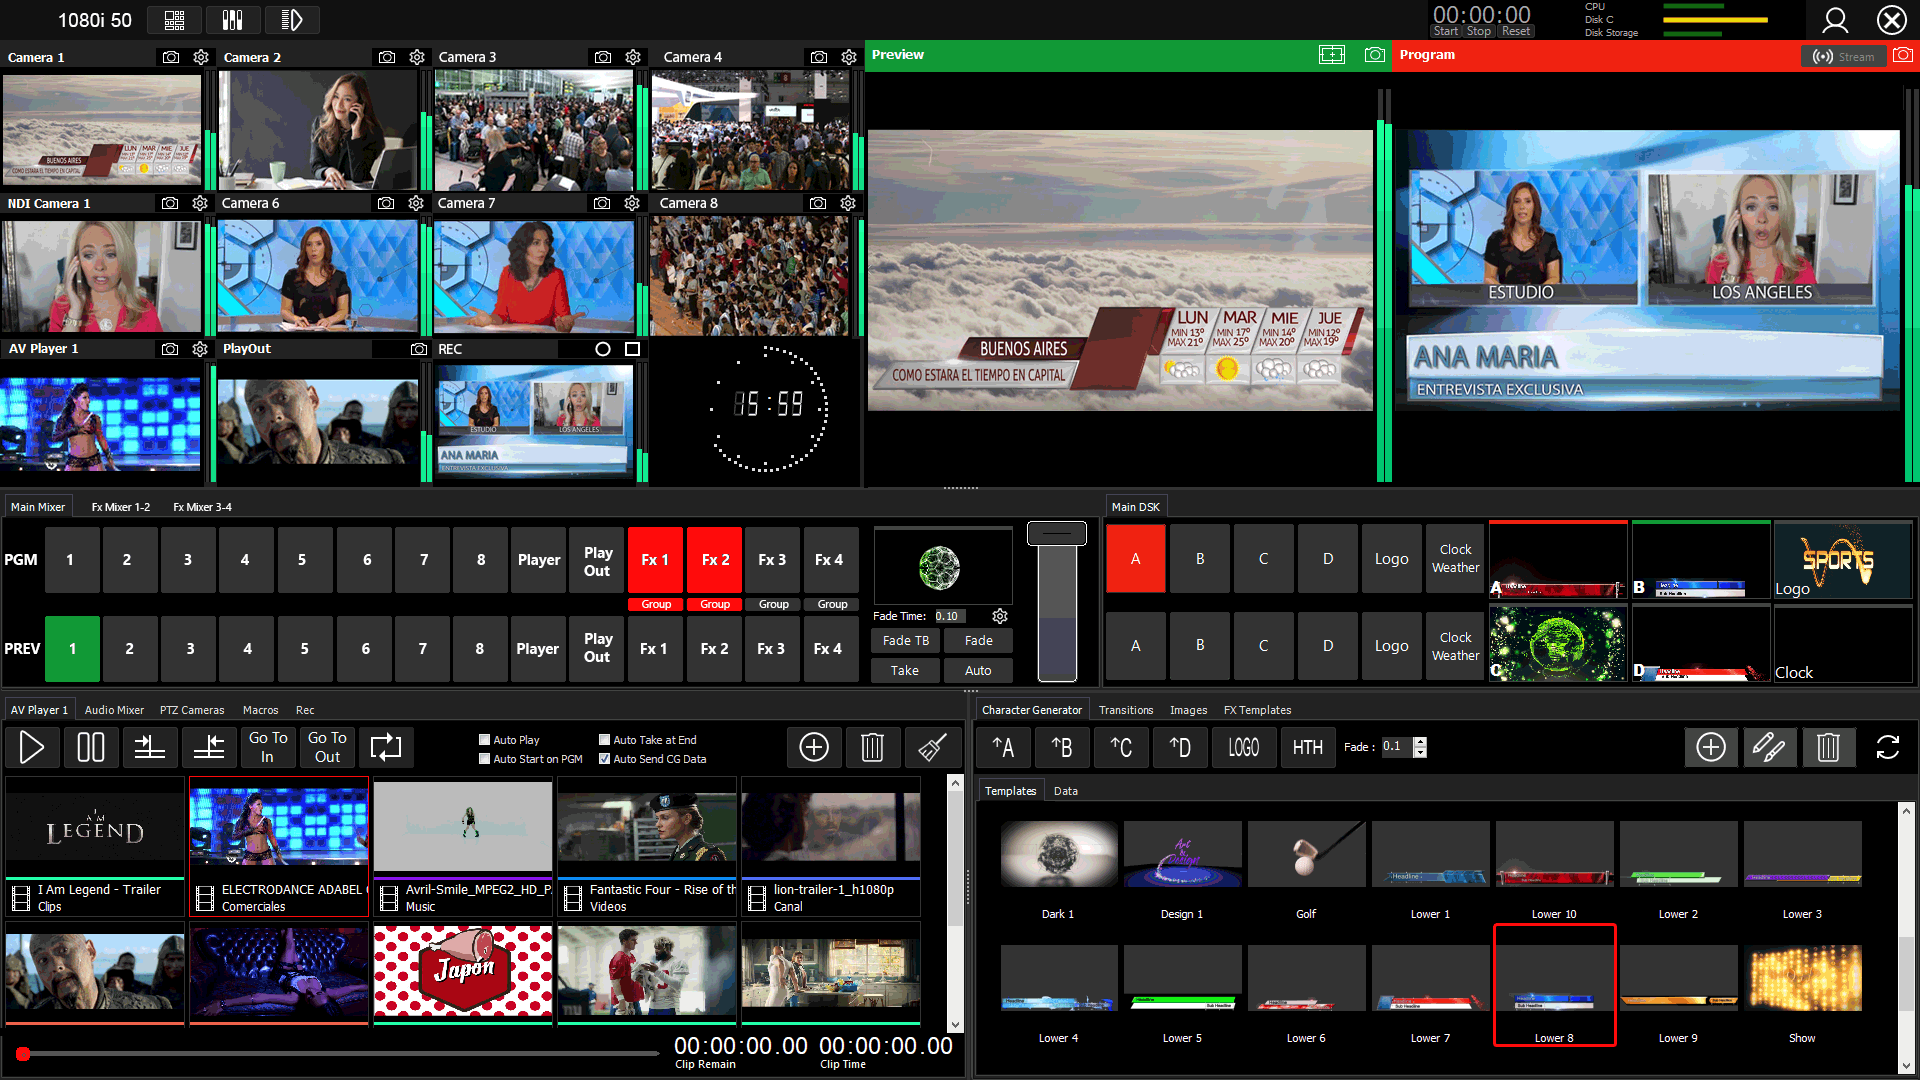The width and height of the screenshot is (1920, 1080).
Task: Switch to the Audio Mixer tab
Action: 114,710
